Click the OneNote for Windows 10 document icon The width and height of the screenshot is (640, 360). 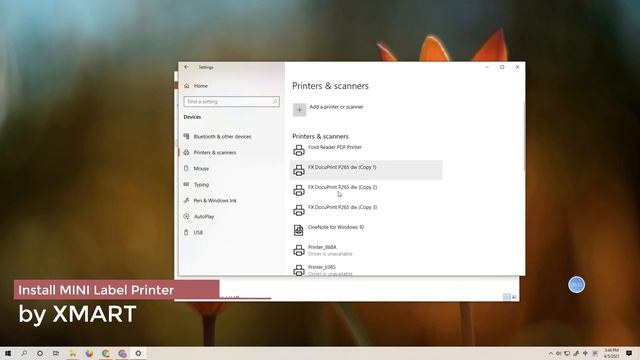coord(299,231)
